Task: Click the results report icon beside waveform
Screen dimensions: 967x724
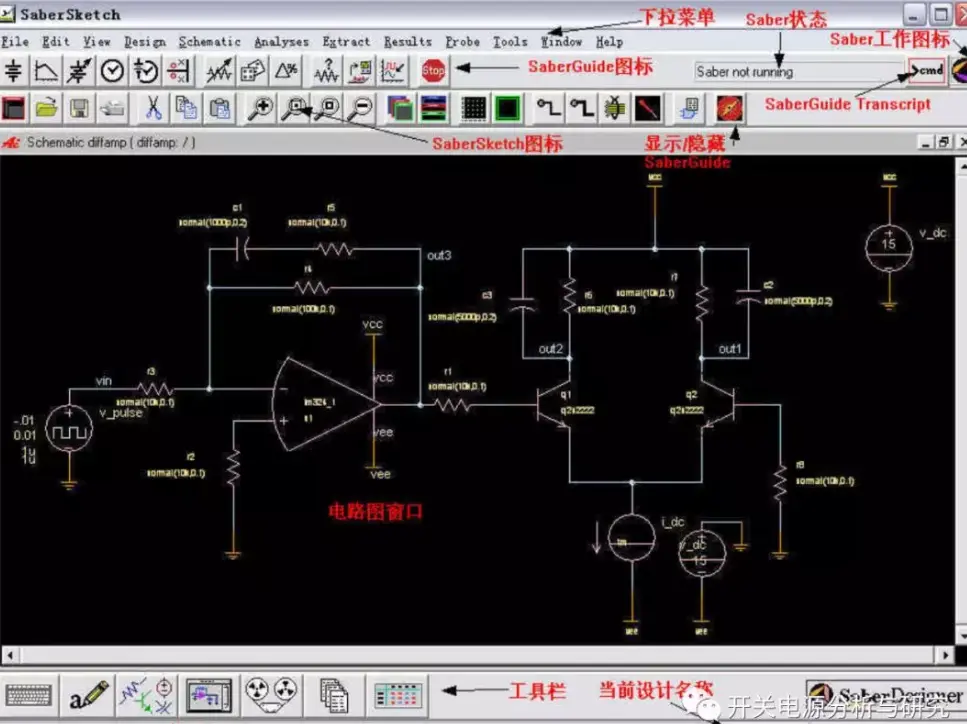Action: tap(360, 72)
